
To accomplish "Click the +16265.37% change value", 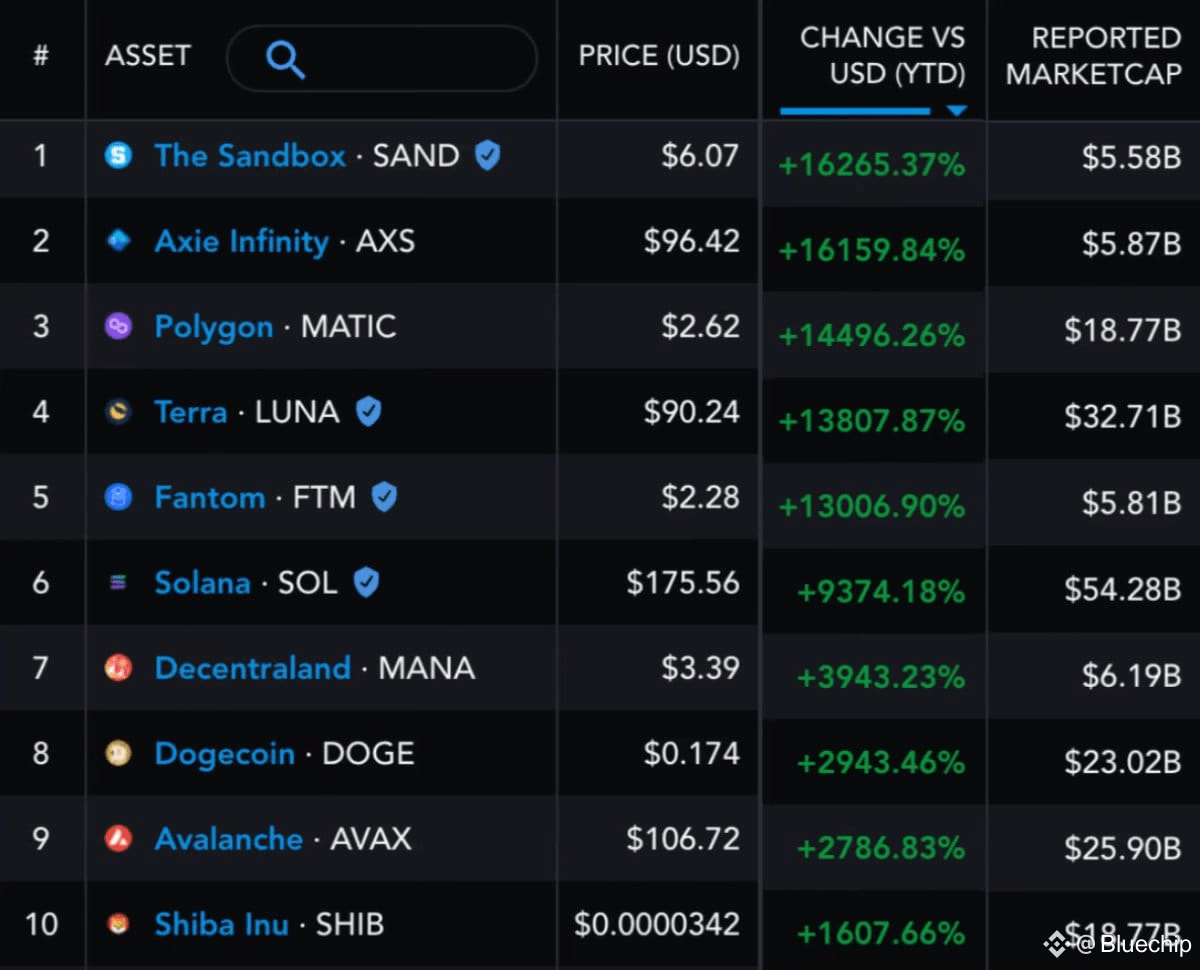I will 872,165.
